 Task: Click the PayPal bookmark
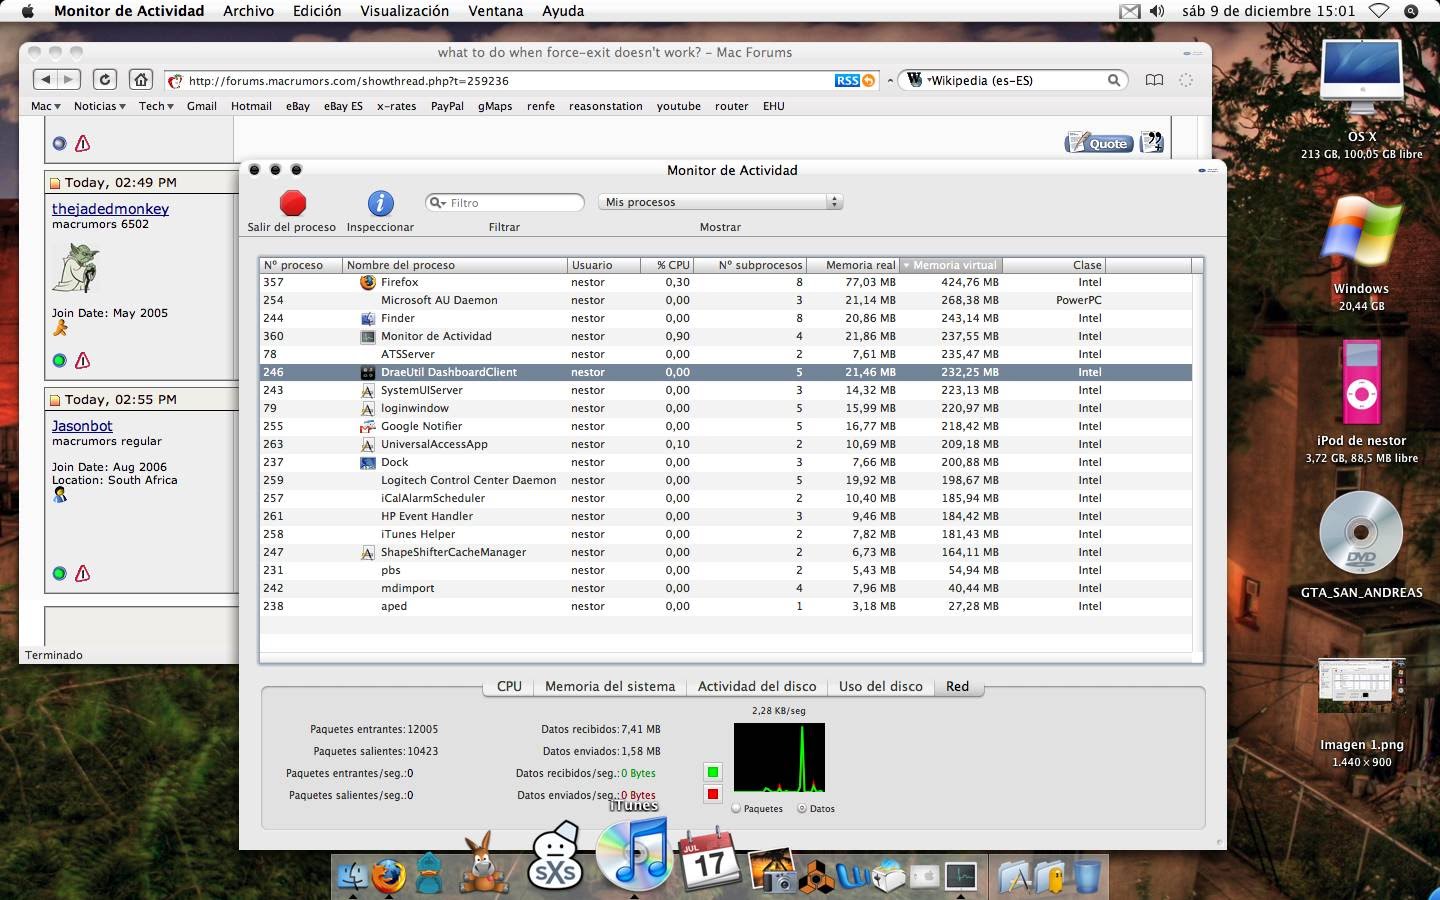[x=447, y=106]
